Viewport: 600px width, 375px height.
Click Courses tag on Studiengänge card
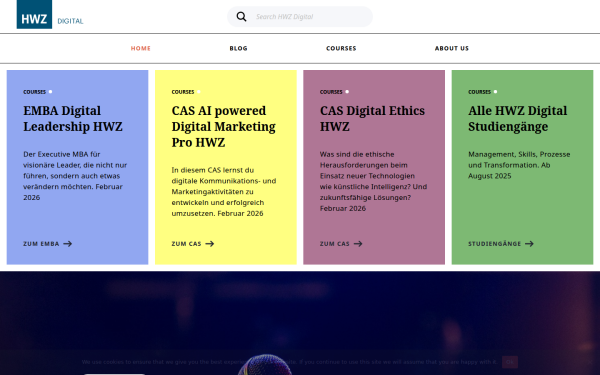click(479, 92)
